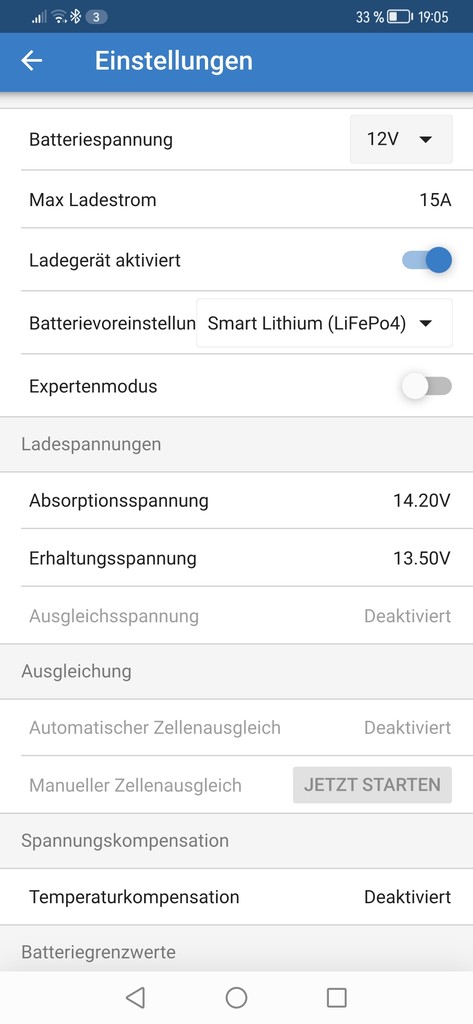Viewport: 473px width, 1024px height.
Task: Tap the recent apps square button
Action: 336,997
